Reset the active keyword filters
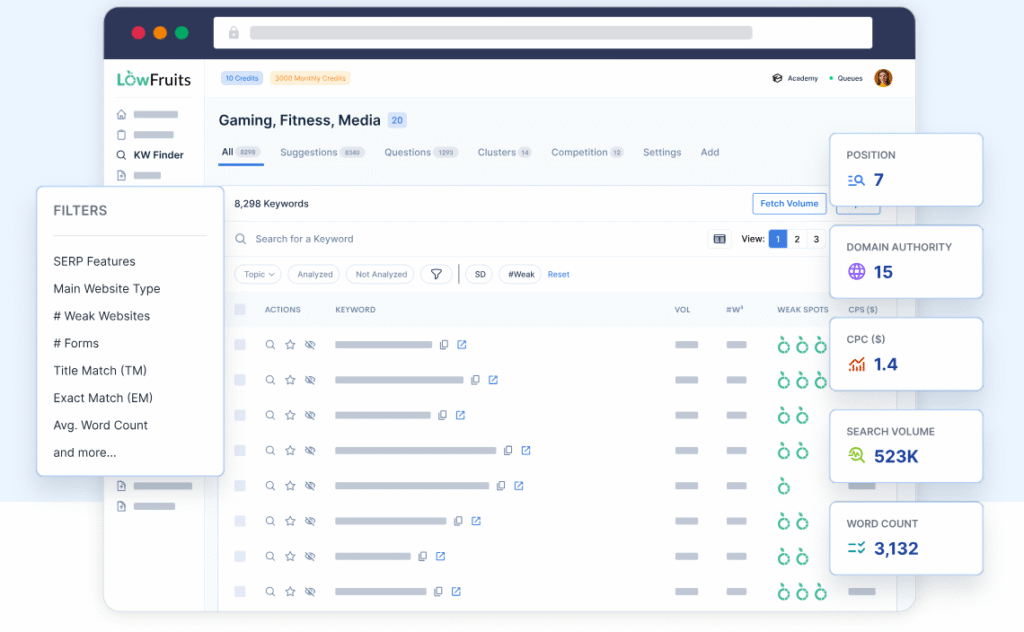The width and height of the screenshot is (1024, 632). 558,274
